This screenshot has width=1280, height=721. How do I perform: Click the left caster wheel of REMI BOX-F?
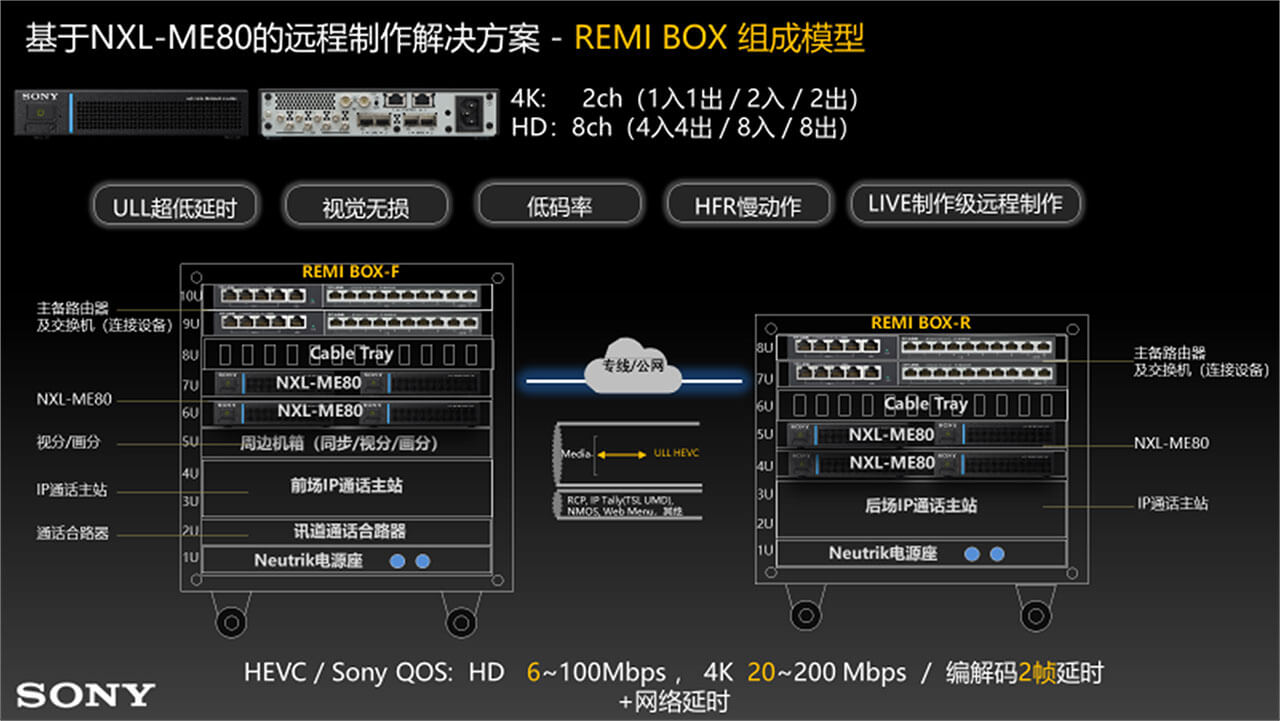click(232, 620)
